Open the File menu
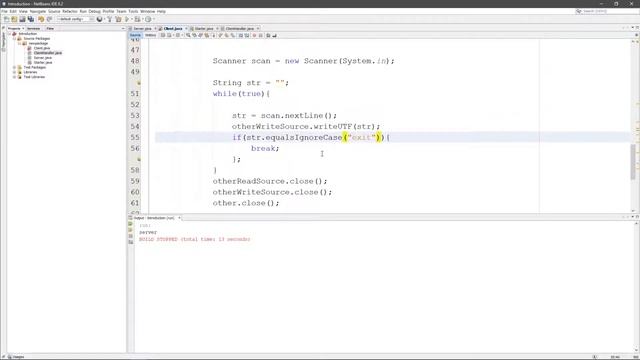Viewport: 640px width, 360px height. [4, 11]
